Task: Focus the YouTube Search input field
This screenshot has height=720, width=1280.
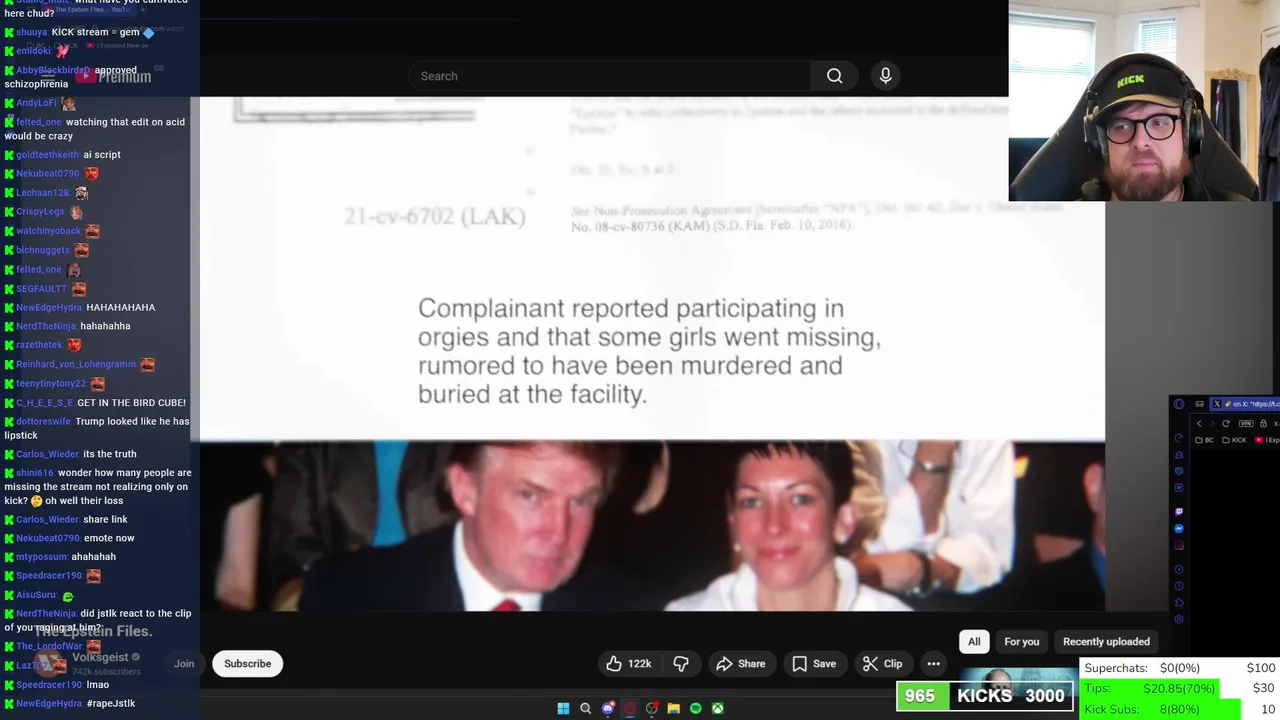Action: click(x=610, y=76)
